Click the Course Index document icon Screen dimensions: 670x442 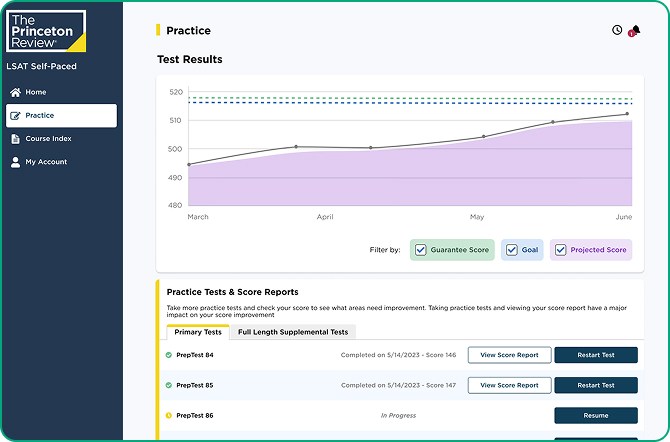point(15,139)
